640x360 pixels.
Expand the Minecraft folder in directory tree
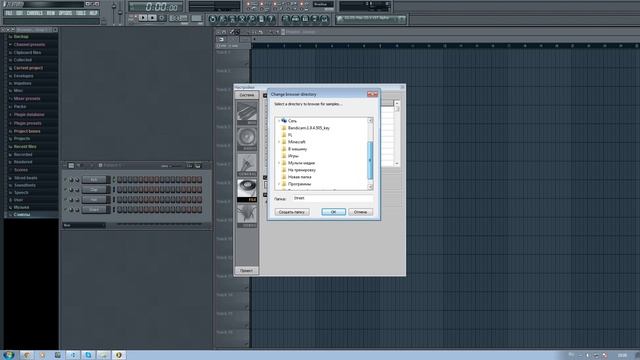[x=279, y=142]
